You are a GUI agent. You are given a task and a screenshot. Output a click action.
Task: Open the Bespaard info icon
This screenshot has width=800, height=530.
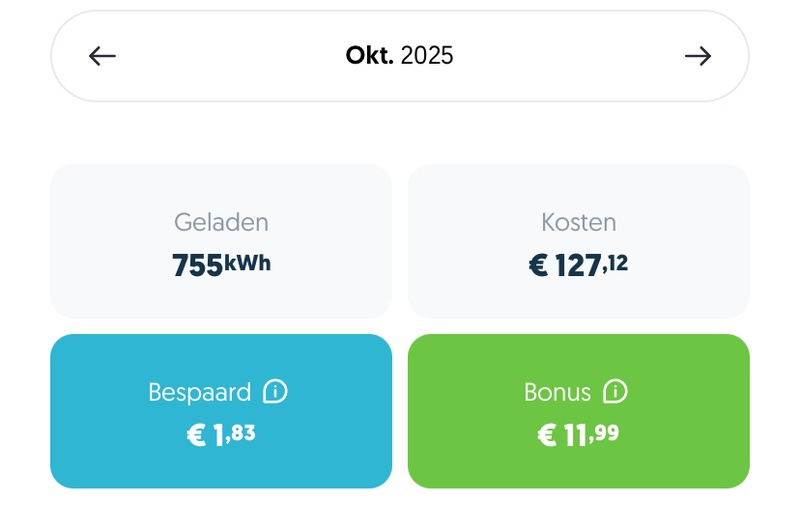pos(275,391)
